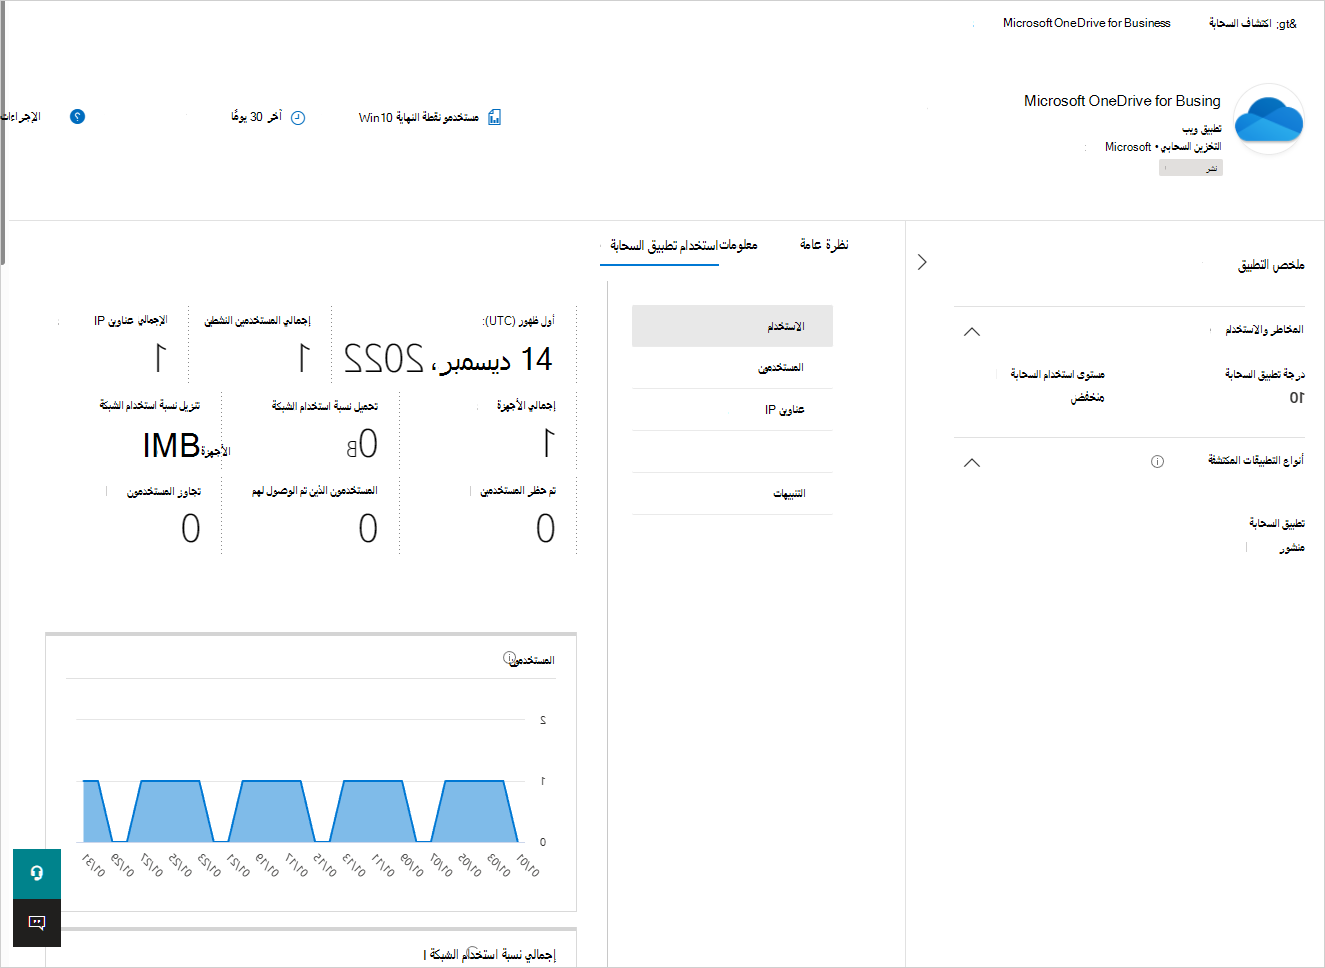Click the Microsoft publisher link

click(x=1128, y=147)
